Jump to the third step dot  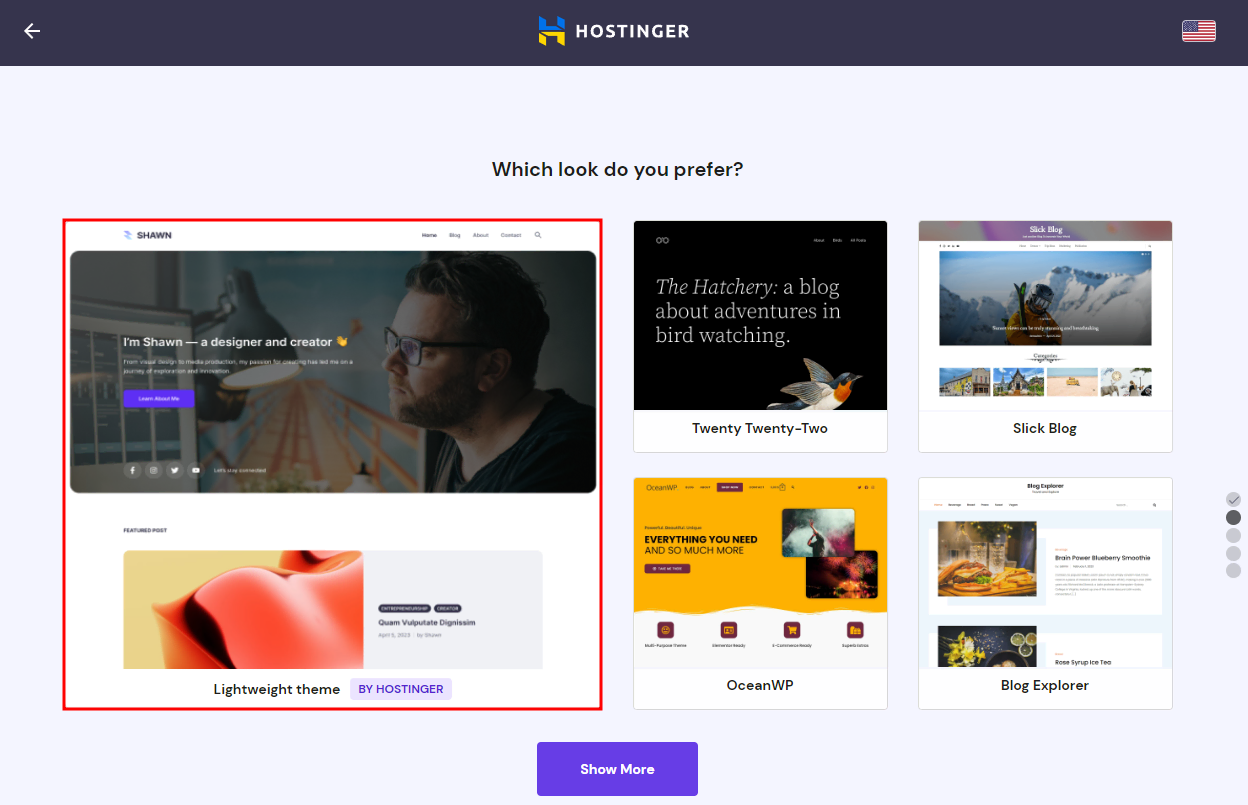[1233, 535]
